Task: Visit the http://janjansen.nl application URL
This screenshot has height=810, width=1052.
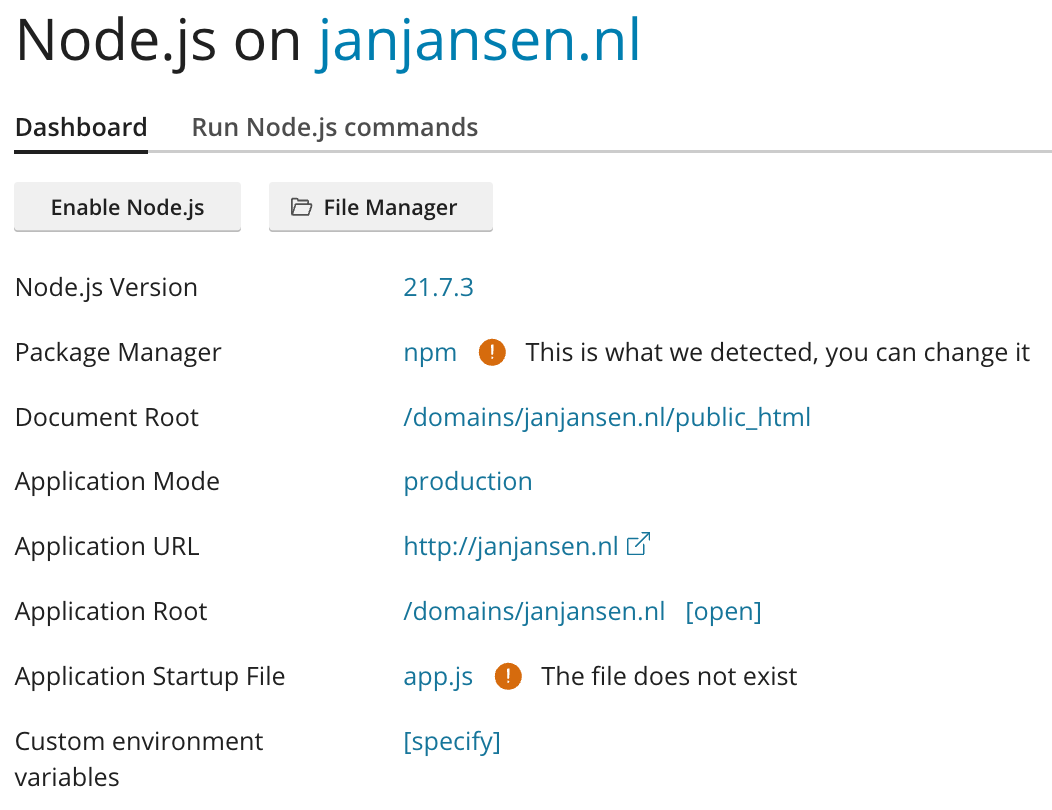Action: (510, 547)
